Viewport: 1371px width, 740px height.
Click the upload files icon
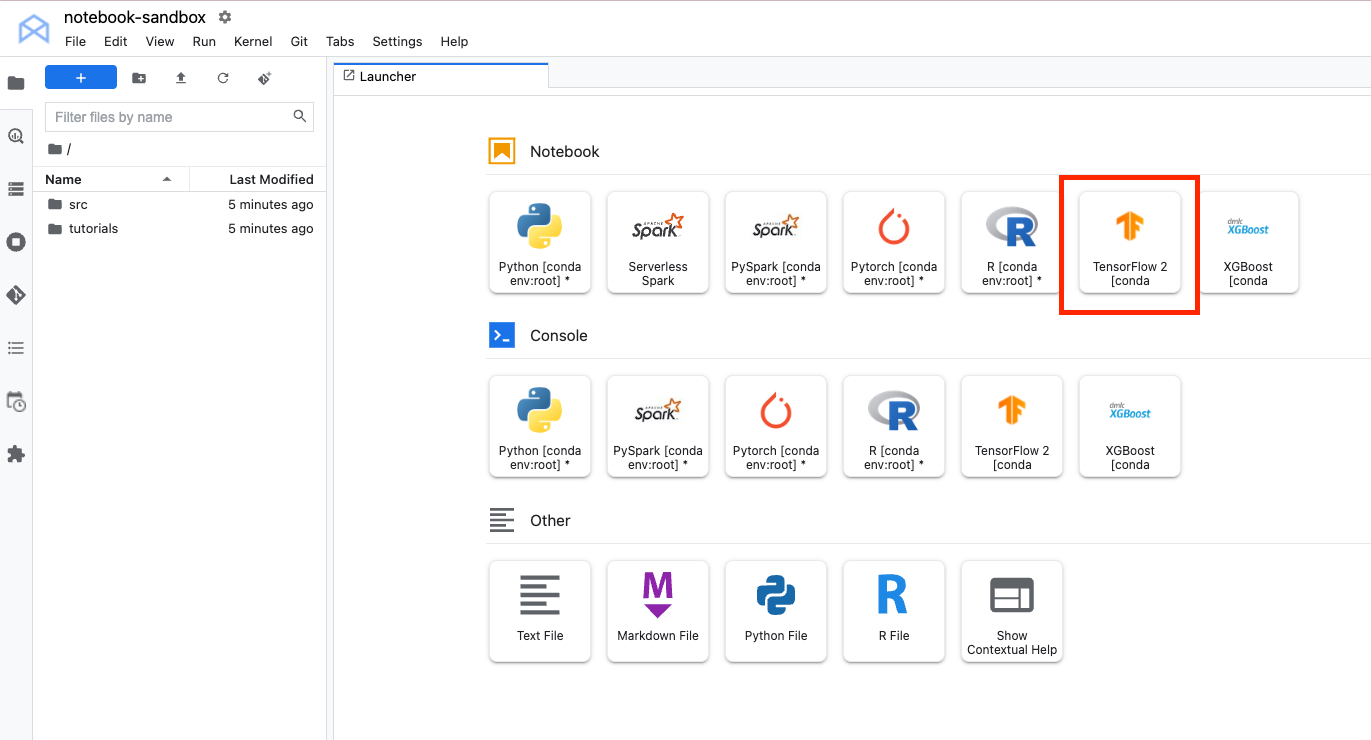(x=181, y=78)
